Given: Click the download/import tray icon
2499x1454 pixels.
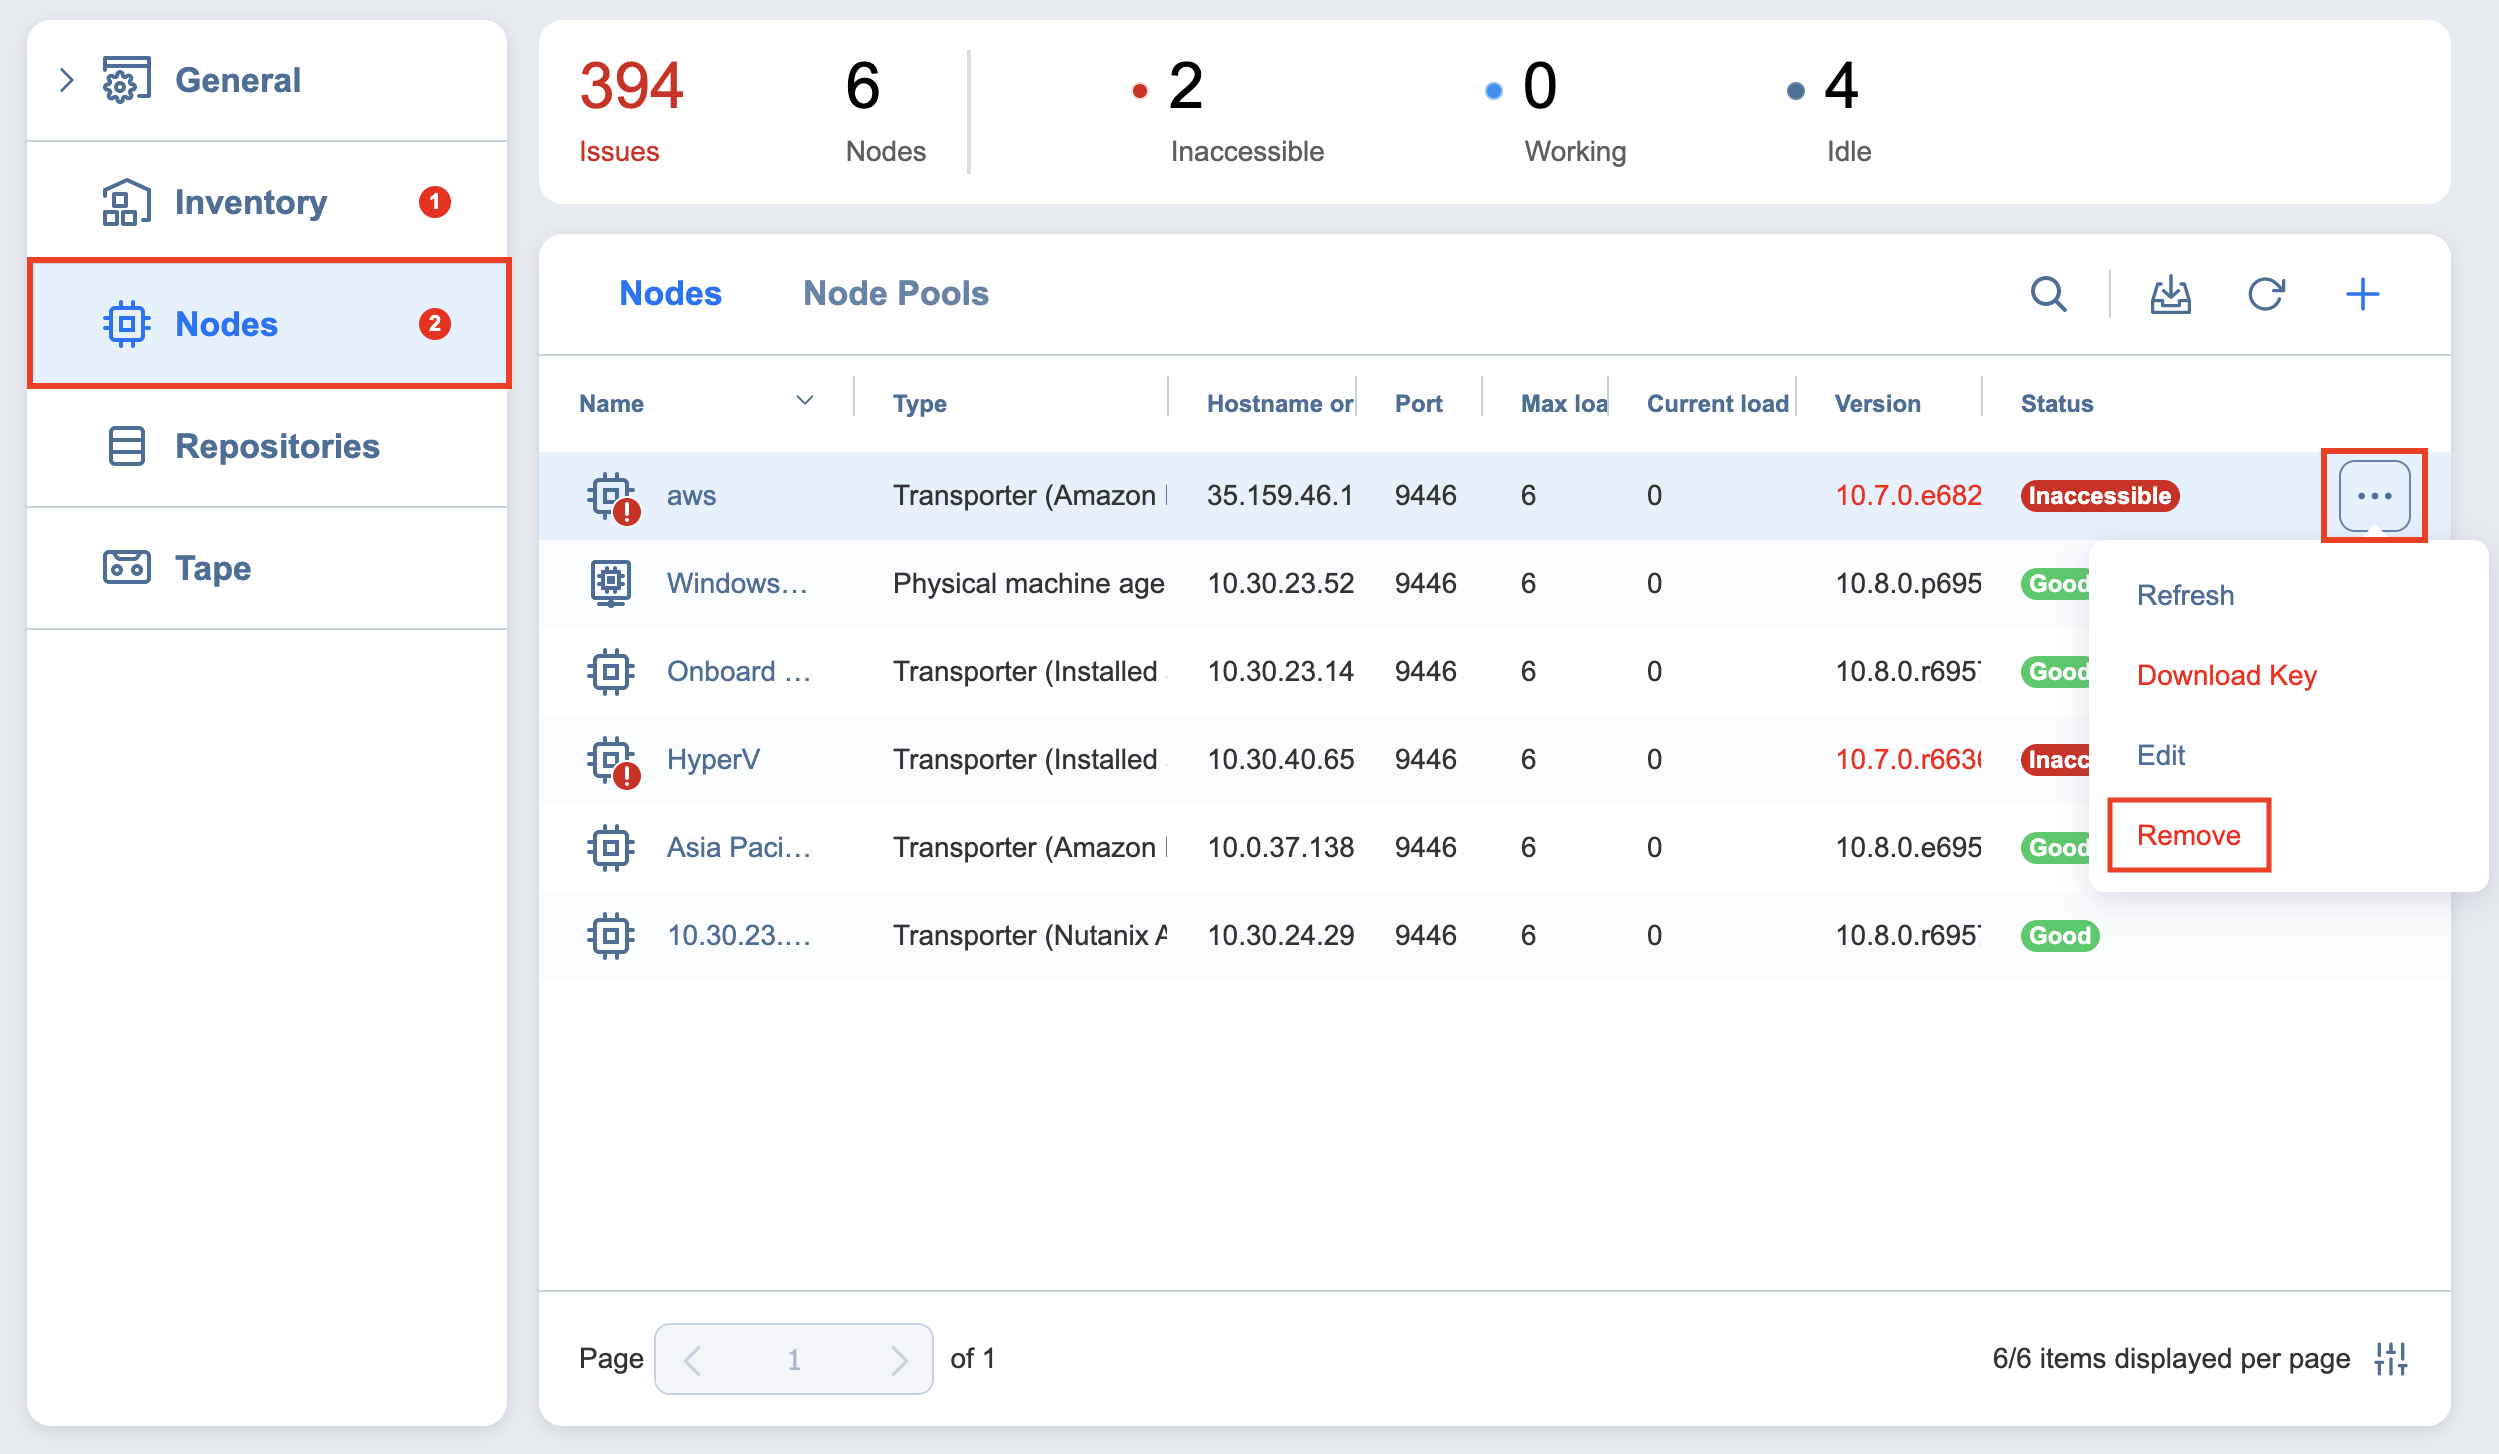Looking at the screenshot, I should pos(2170,294).
